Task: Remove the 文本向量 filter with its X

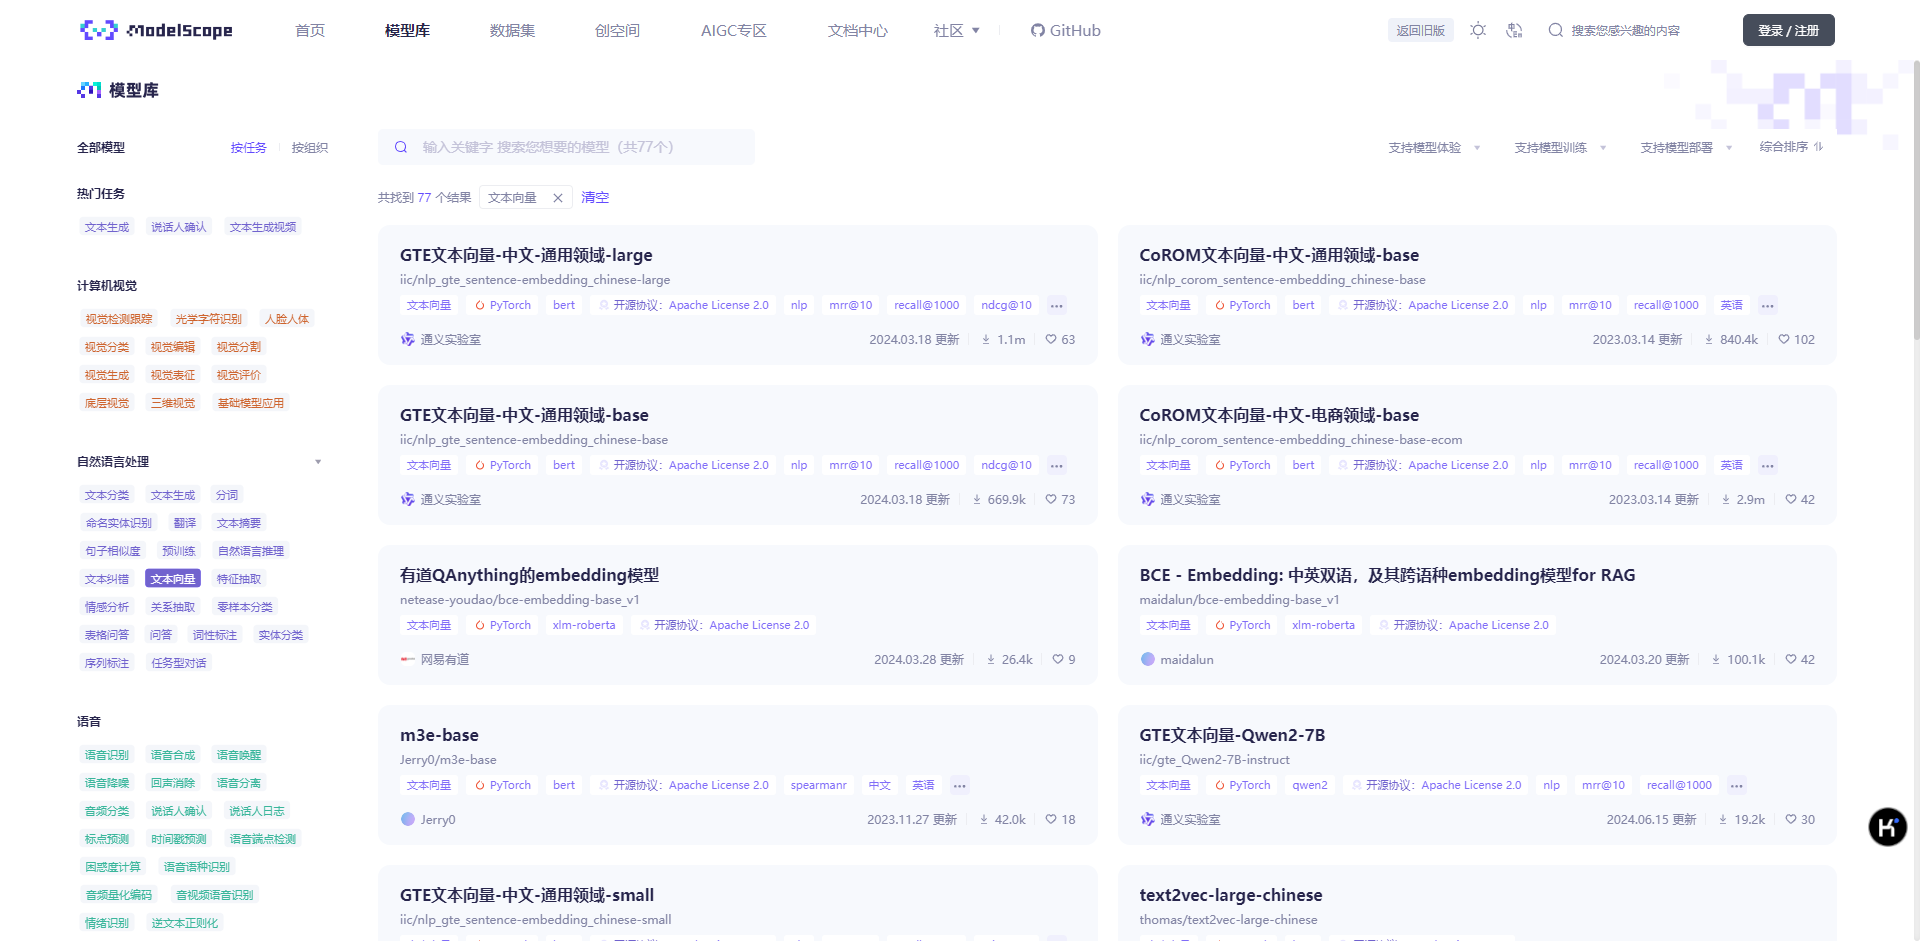Action: pos(558,198)
